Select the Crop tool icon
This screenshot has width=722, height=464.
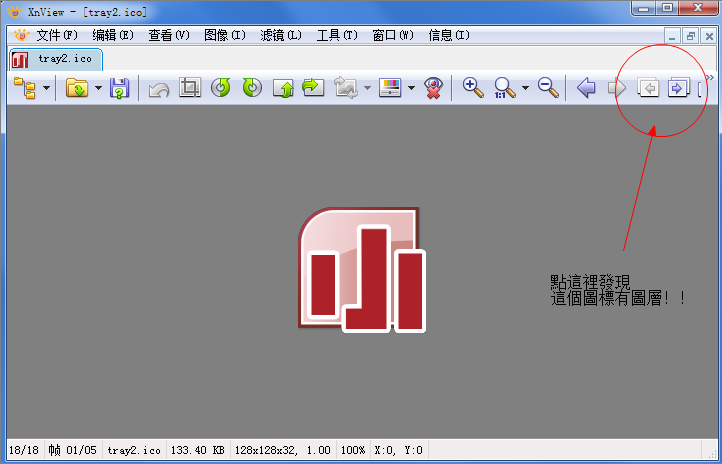pos(190,87)
